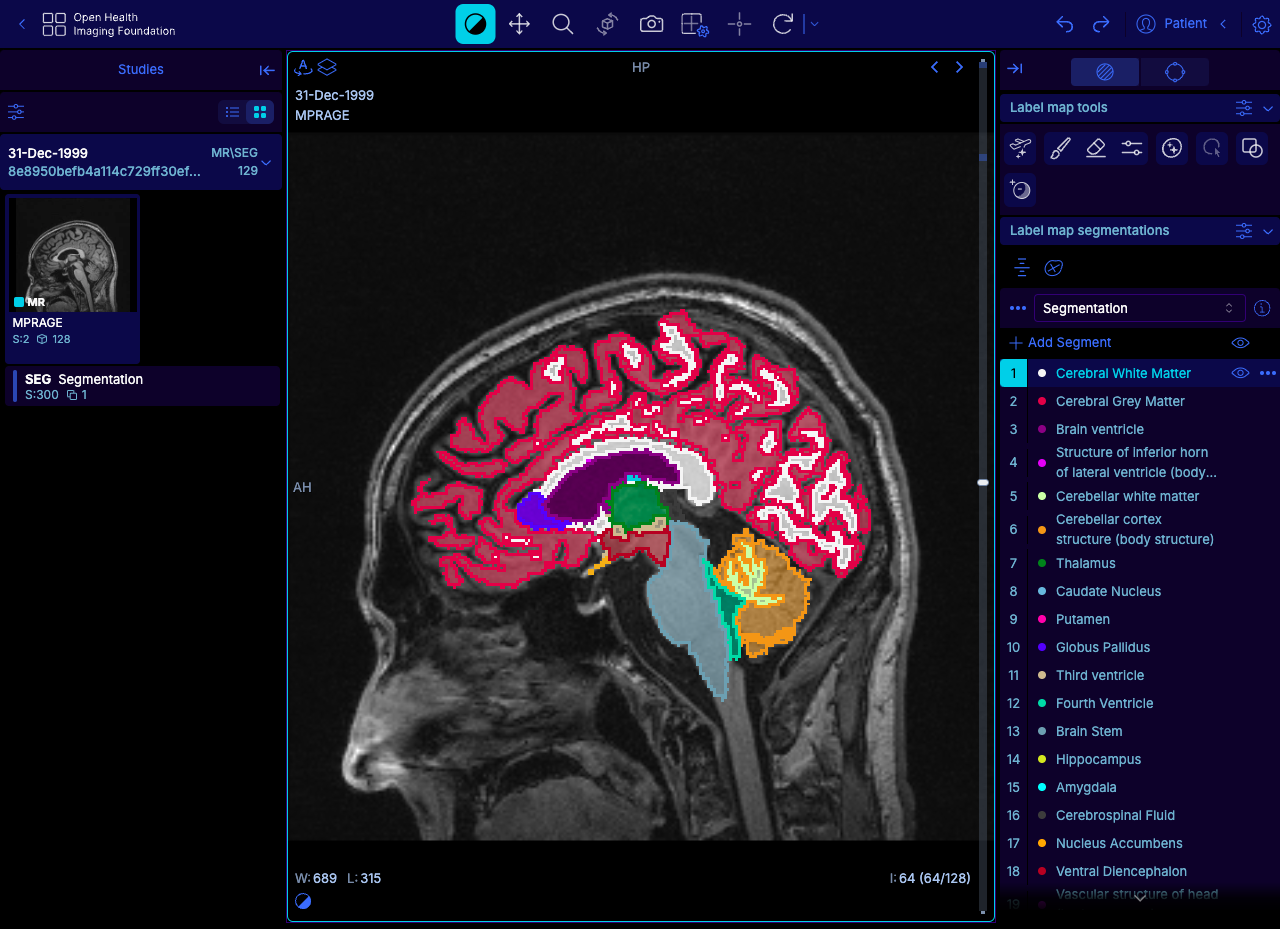Hide the Cerebral White Matter segment

pos(1241,373)
